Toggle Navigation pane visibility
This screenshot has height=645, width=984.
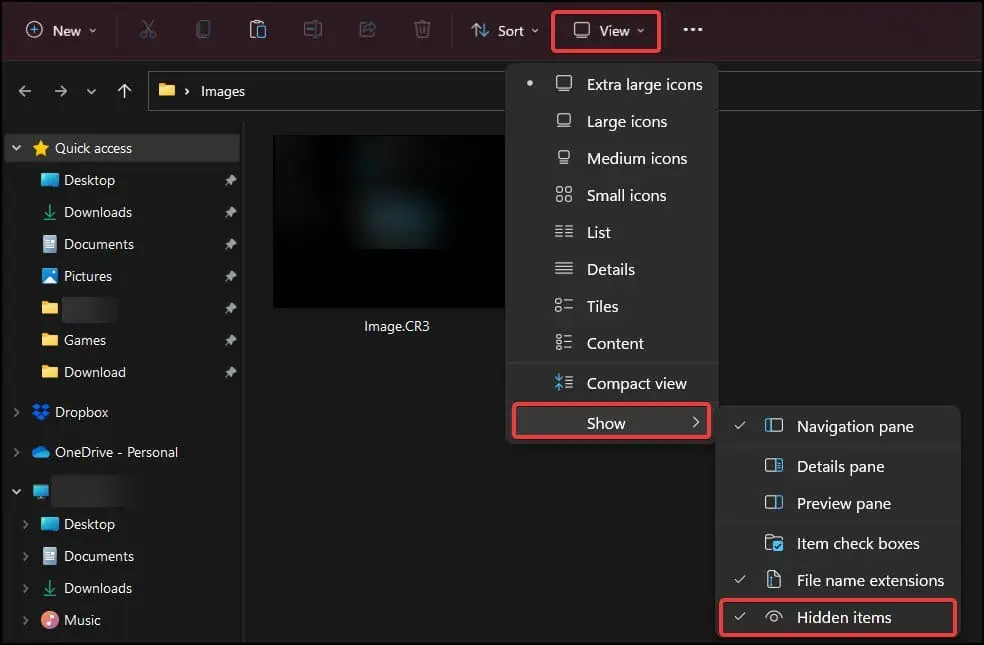(838, 427)
